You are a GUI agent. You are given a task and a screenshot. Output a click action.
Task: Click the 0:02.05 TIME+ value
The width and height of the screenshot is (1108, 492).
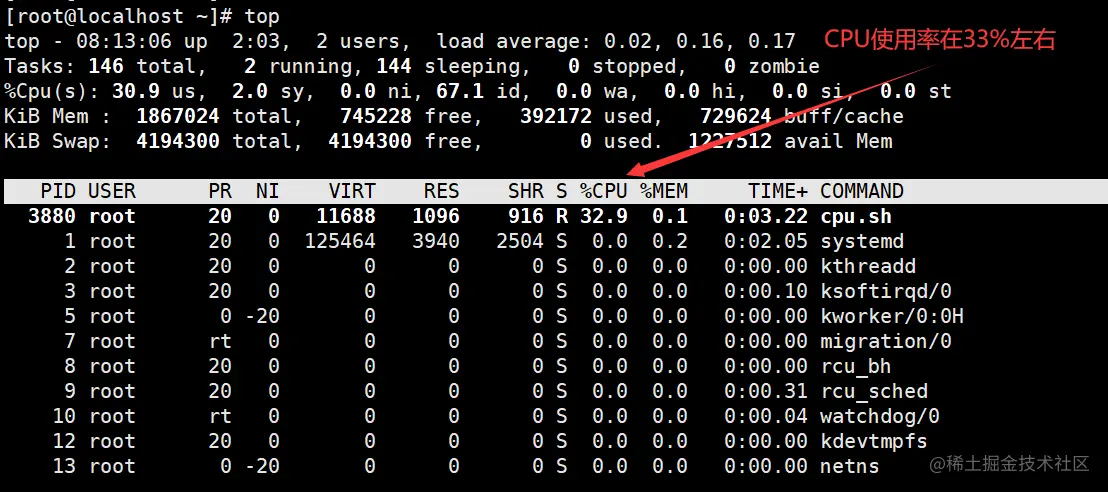[765, 241]
